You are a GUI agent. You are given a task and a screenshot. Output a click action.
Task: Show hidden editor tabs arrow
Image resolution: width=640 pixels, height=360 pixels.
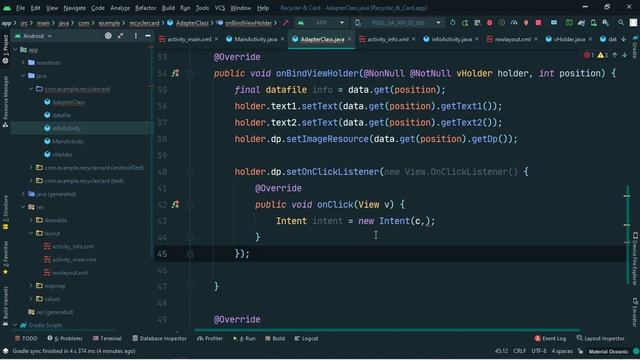point(623,39)
